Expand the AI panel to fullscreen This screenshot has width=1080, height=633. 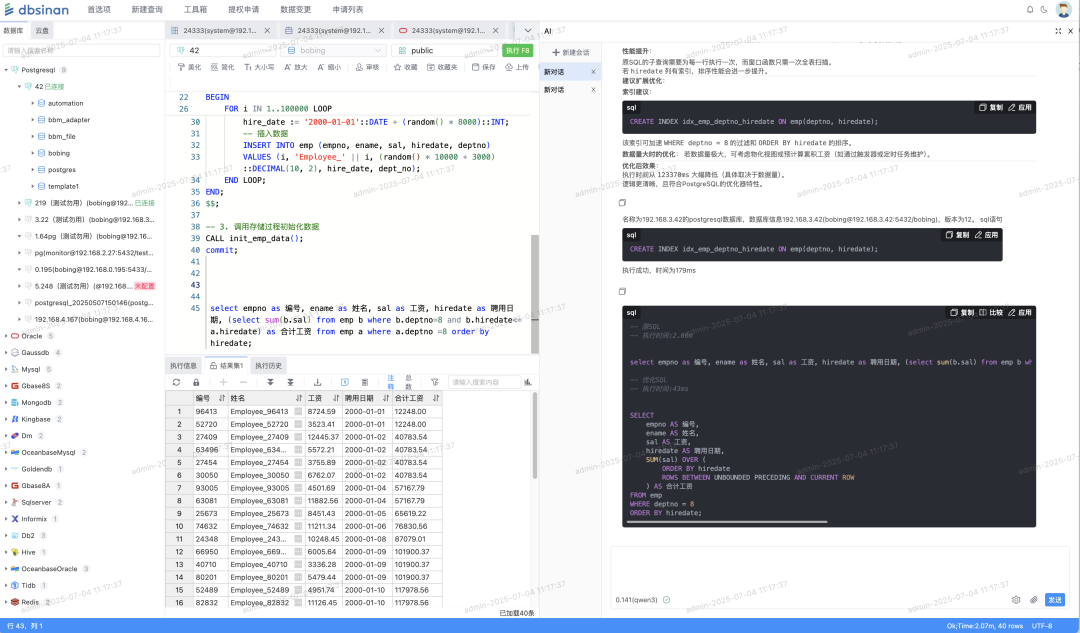click(x=1058, y=31)
